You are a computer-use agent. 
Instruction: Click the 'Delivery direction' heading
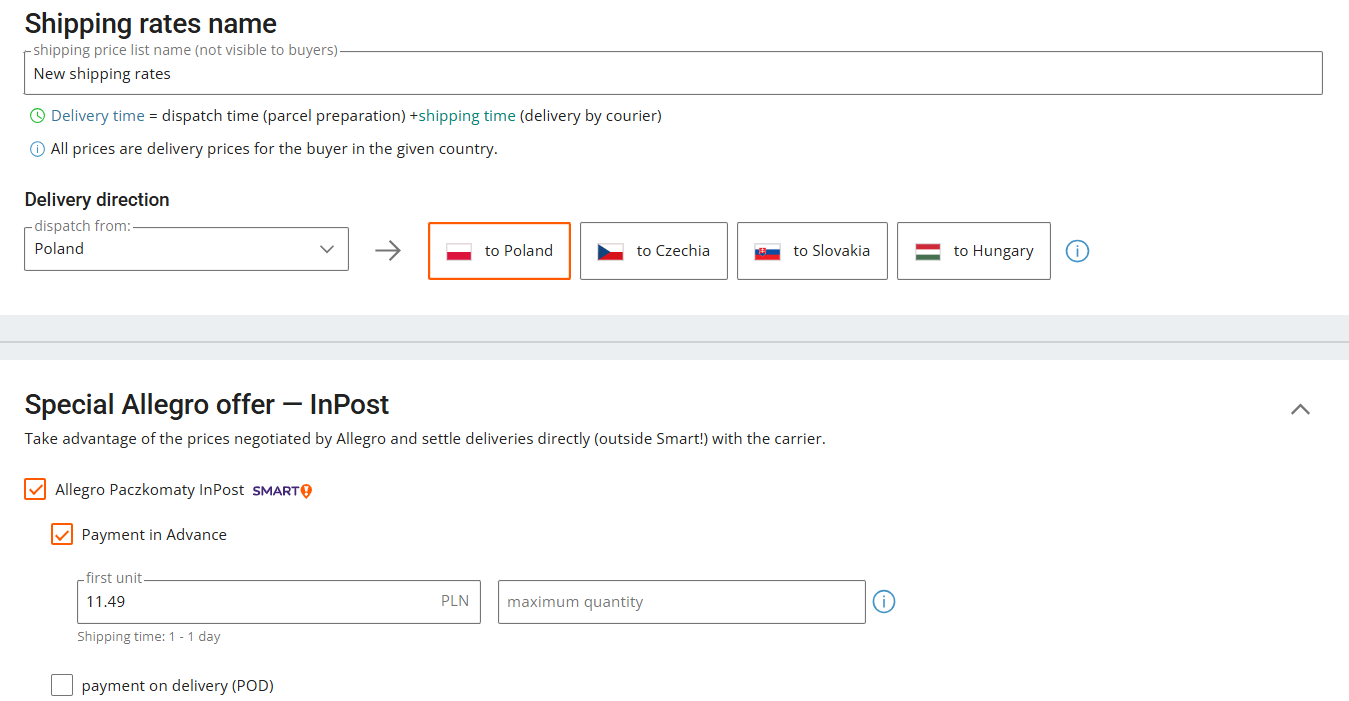(97, 200)
